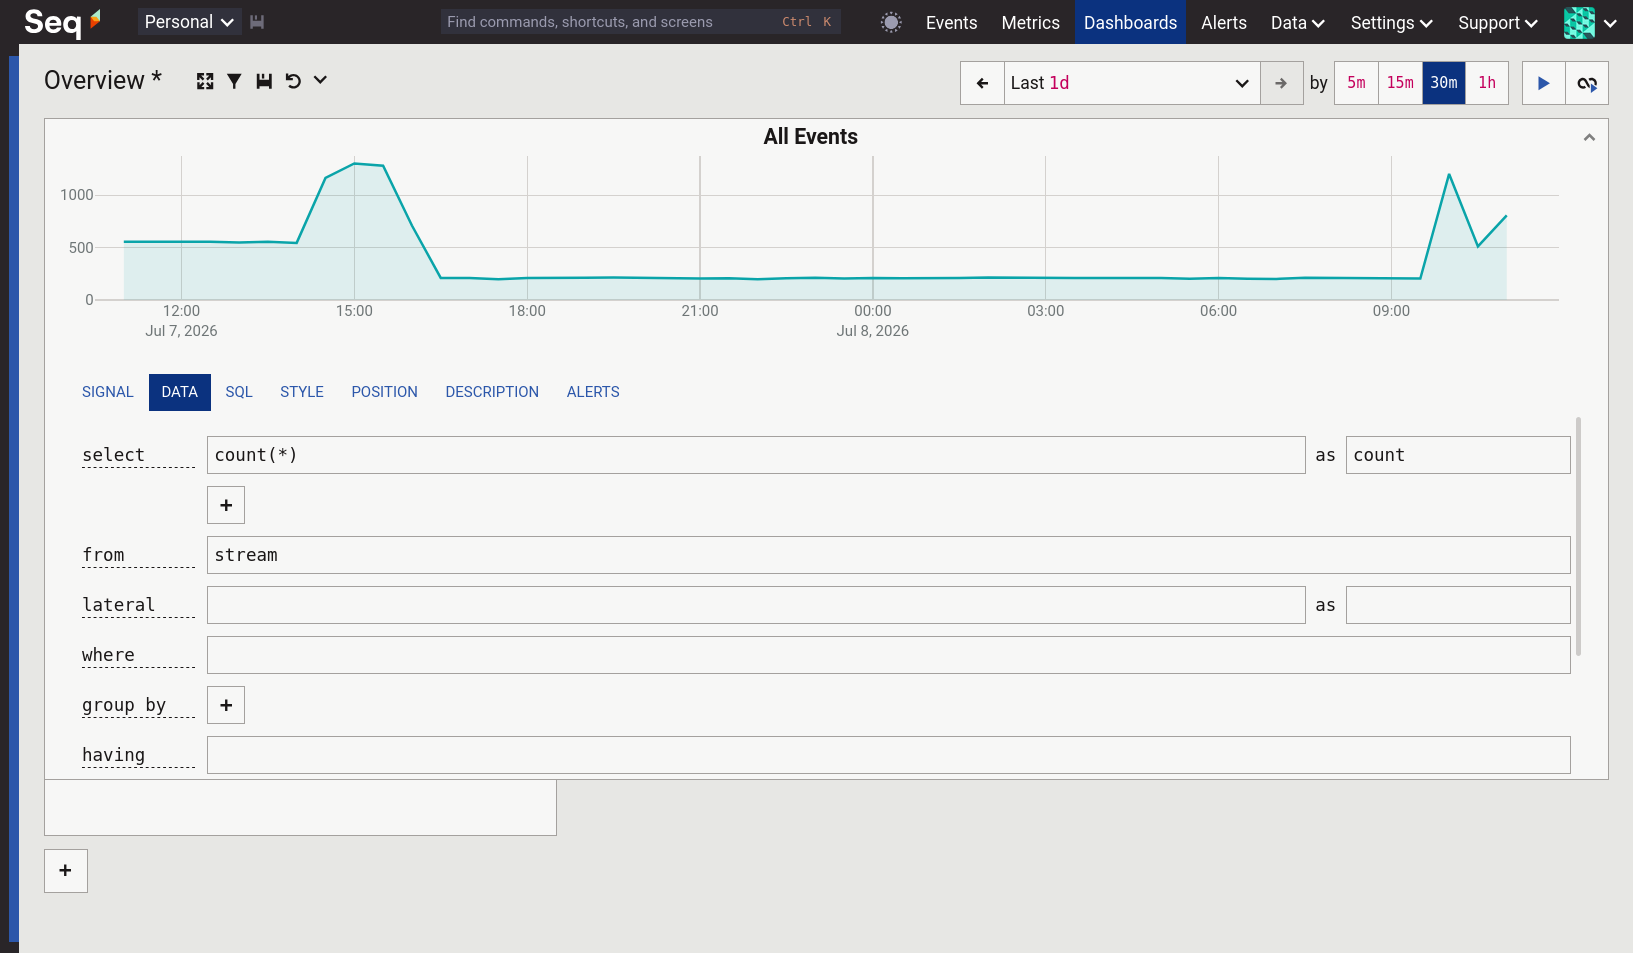Open the Personal workspace dropdown
1633x953 pixels.
[189, 22]
